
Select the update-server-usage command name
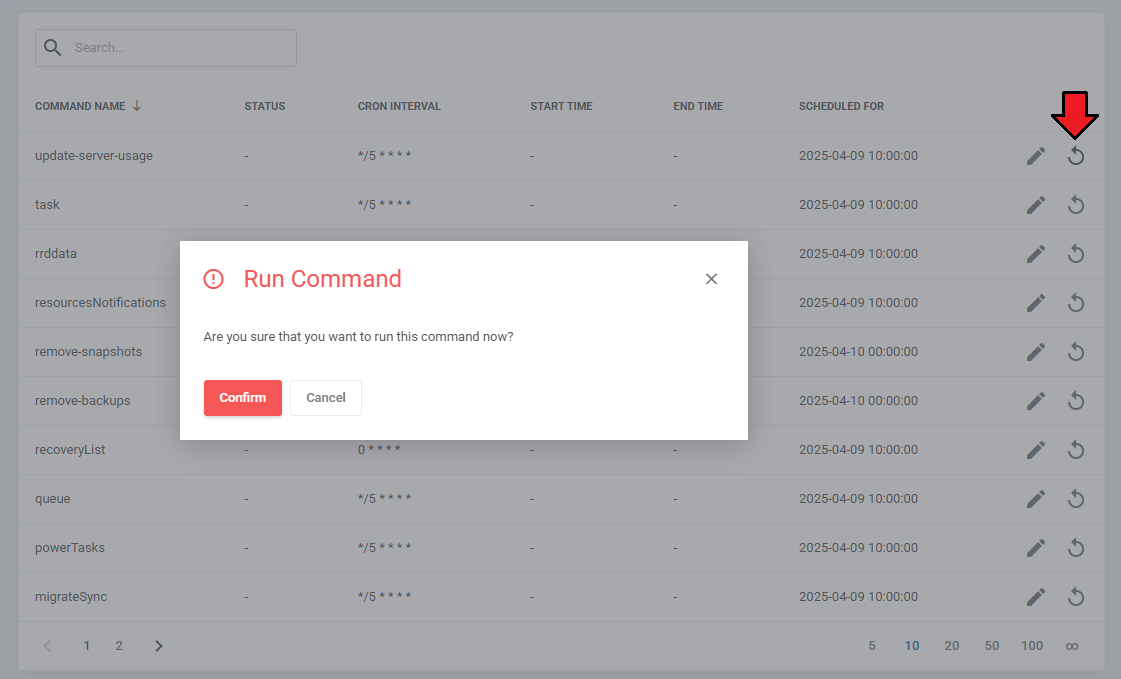pyautogui.click(x=94, y=156)
